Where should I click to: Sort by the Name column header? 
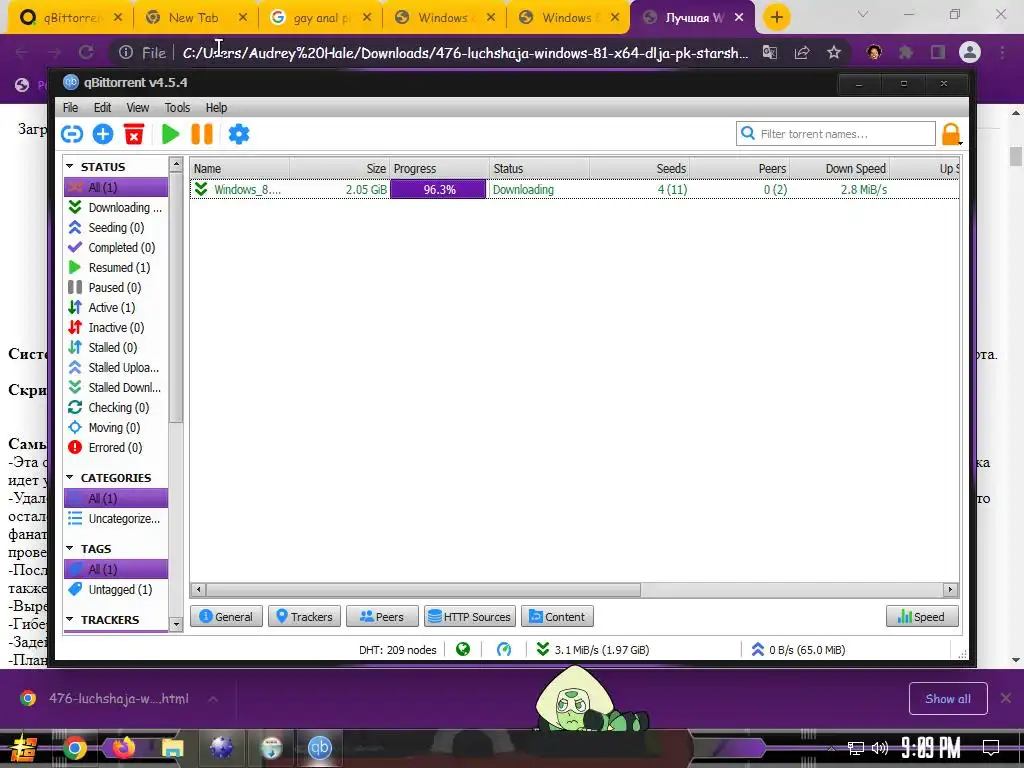click(x=240, y=168)
